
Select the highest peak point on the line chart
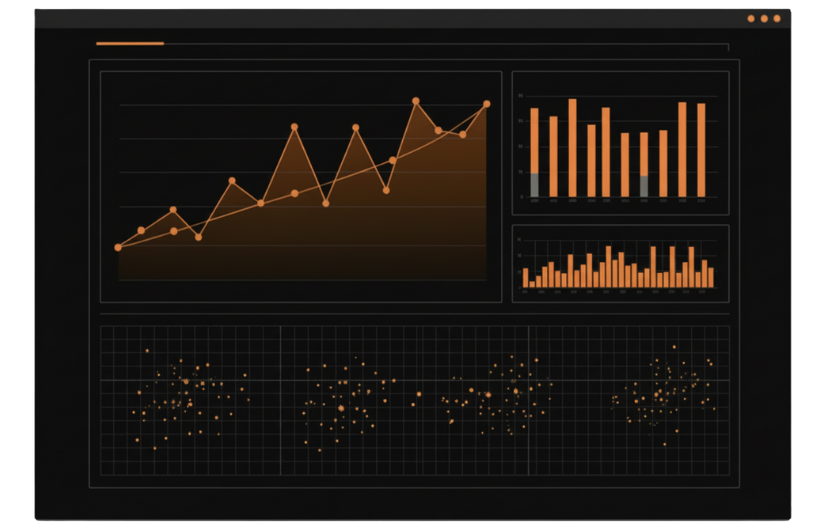416,101
